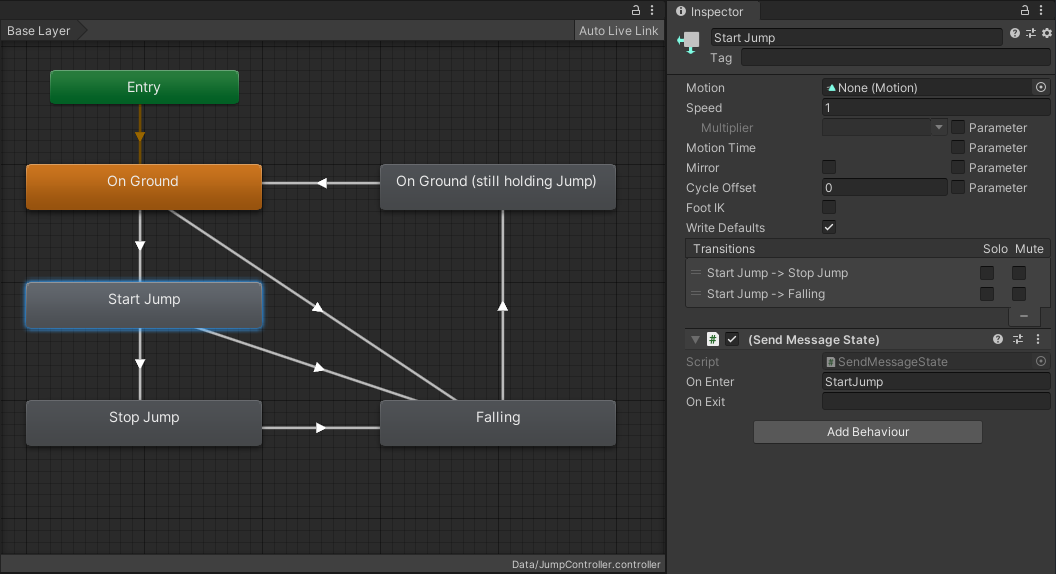The width and height of the screenshot is (1056, 574).
Task: Open the Animator window three-dot menu
Action: click(652, 10)
